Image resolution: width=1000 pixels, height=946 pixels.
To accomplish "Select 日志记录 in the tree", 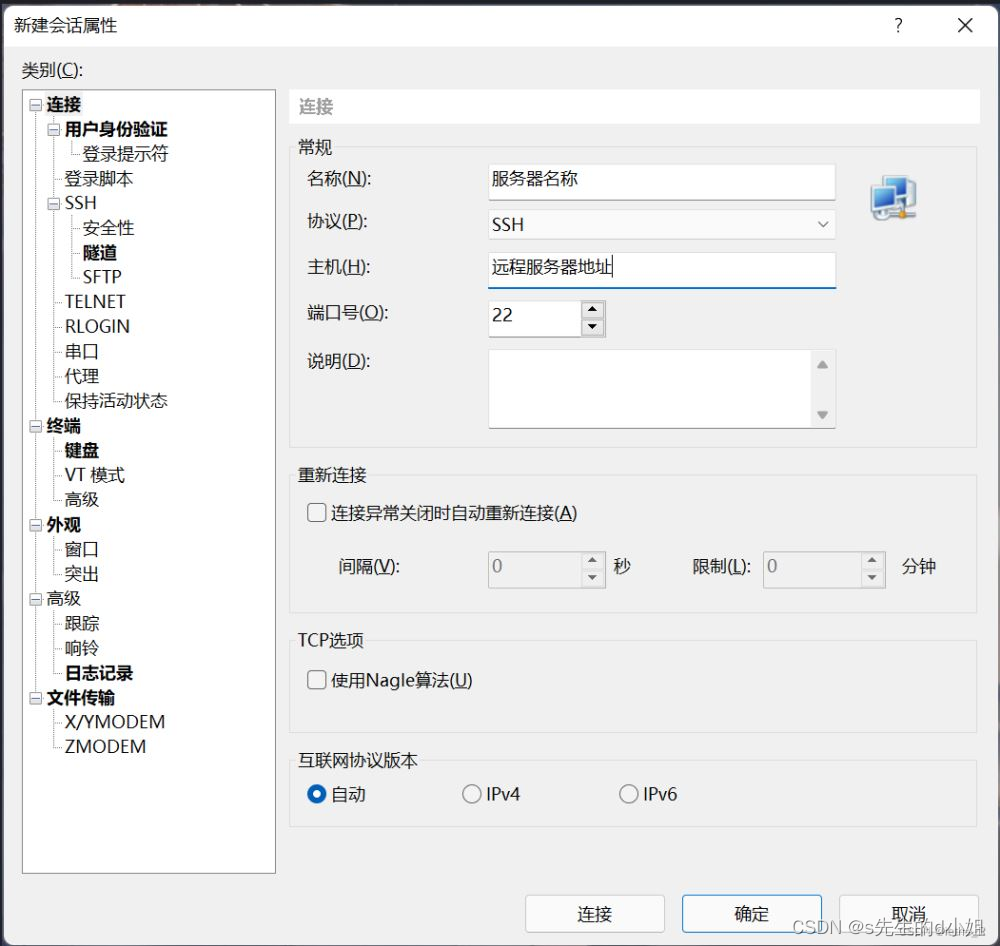I will pyautogui.click(x=99, y=673).
